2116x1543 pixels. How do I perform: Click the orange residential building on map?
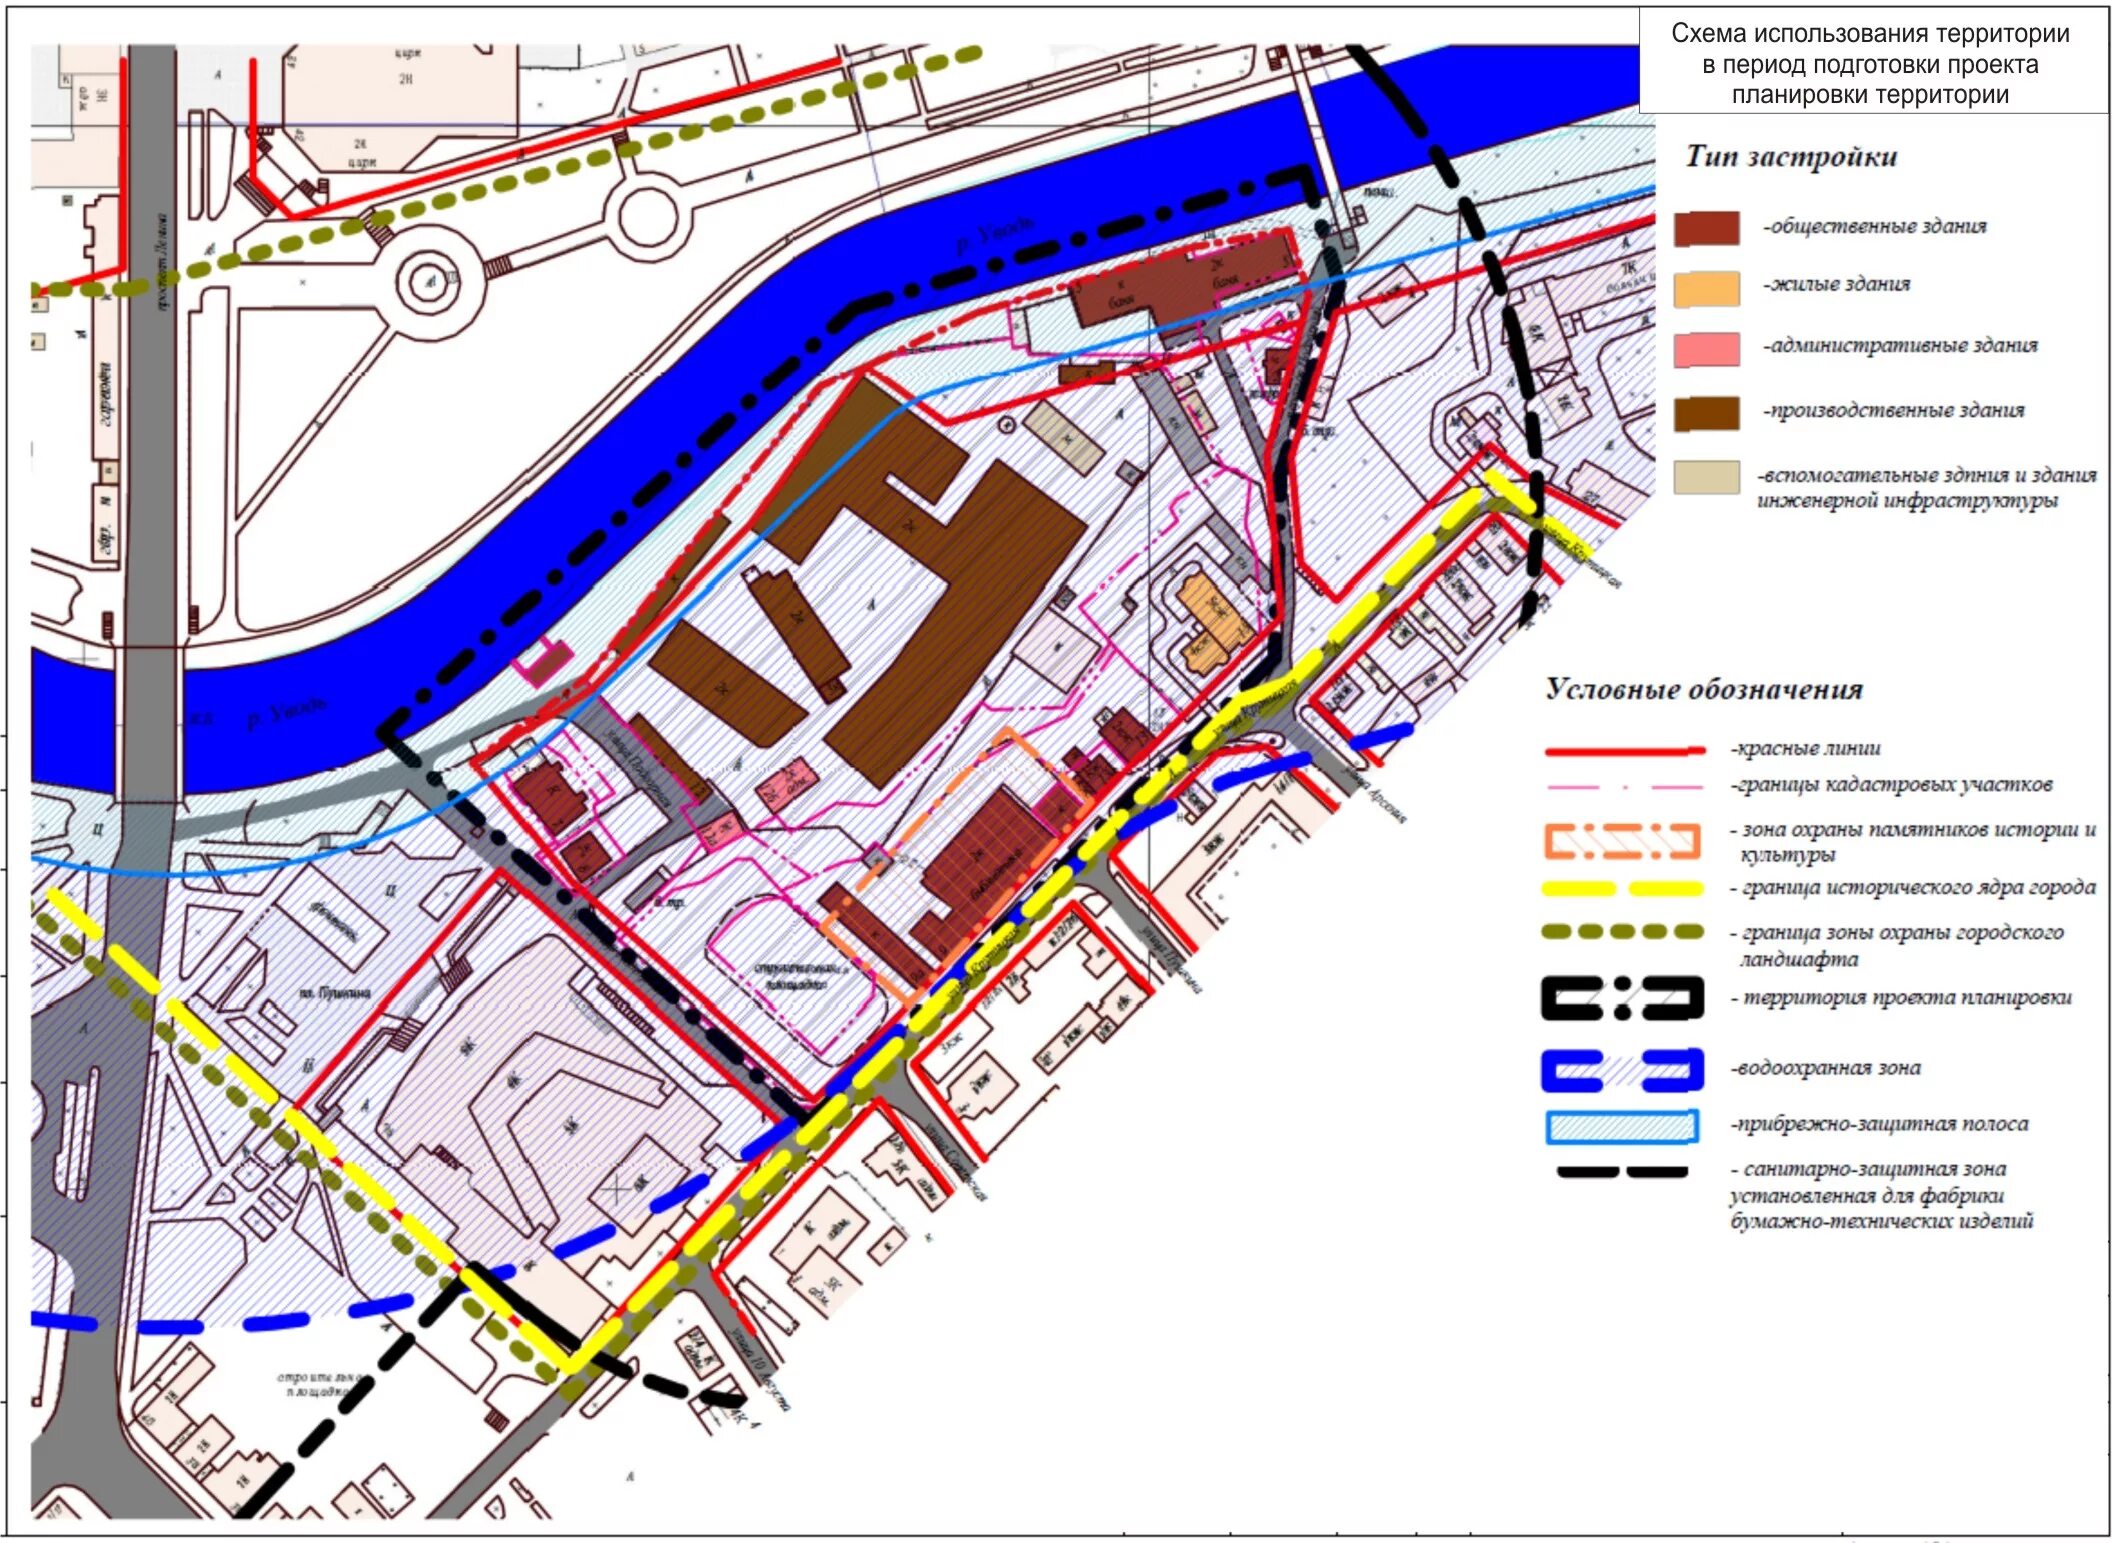1211,620
